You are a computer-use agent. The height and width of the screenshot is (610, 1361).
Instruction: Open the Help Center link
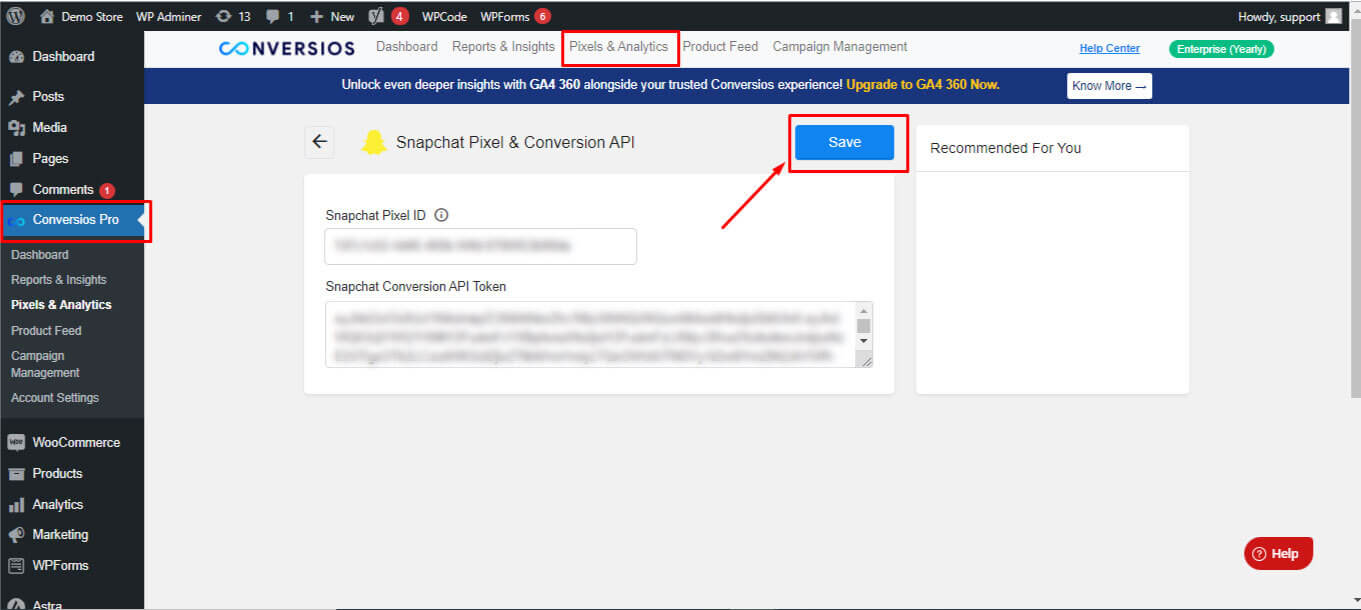pyautogui.click(x=1109, y=49)
